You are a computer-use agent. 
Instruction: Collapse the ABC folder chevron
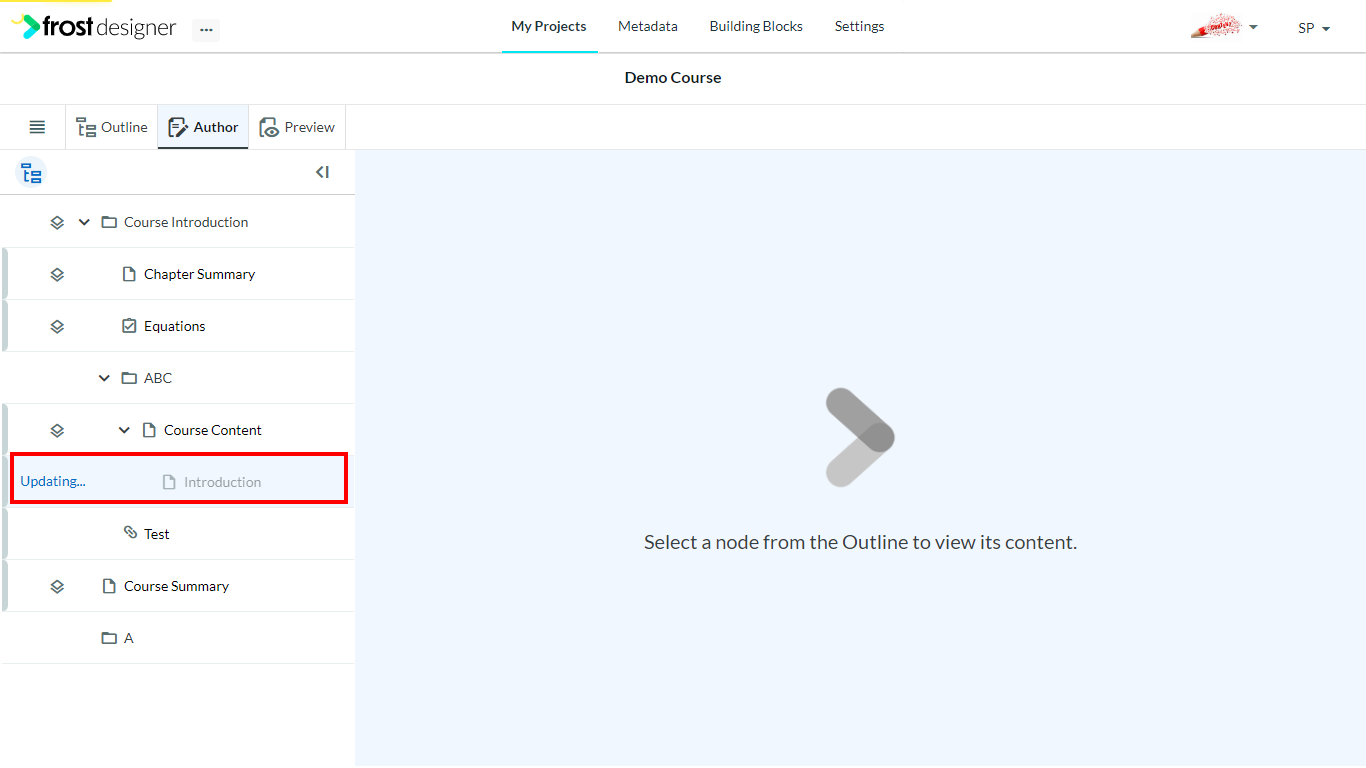(x=104, y=378)
